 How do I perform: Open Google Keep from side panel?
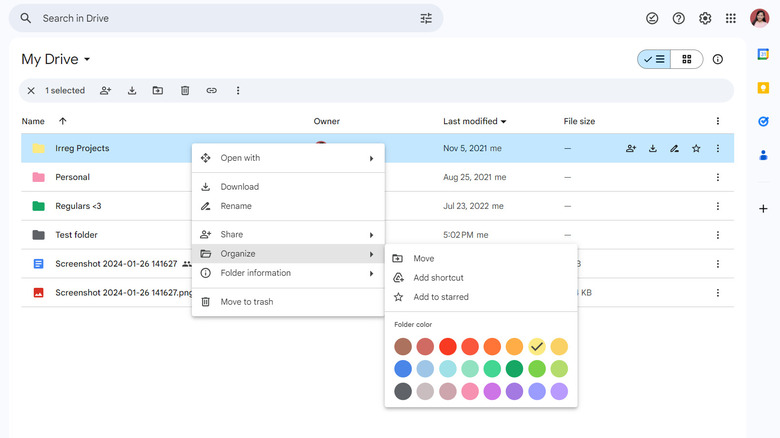763,88
